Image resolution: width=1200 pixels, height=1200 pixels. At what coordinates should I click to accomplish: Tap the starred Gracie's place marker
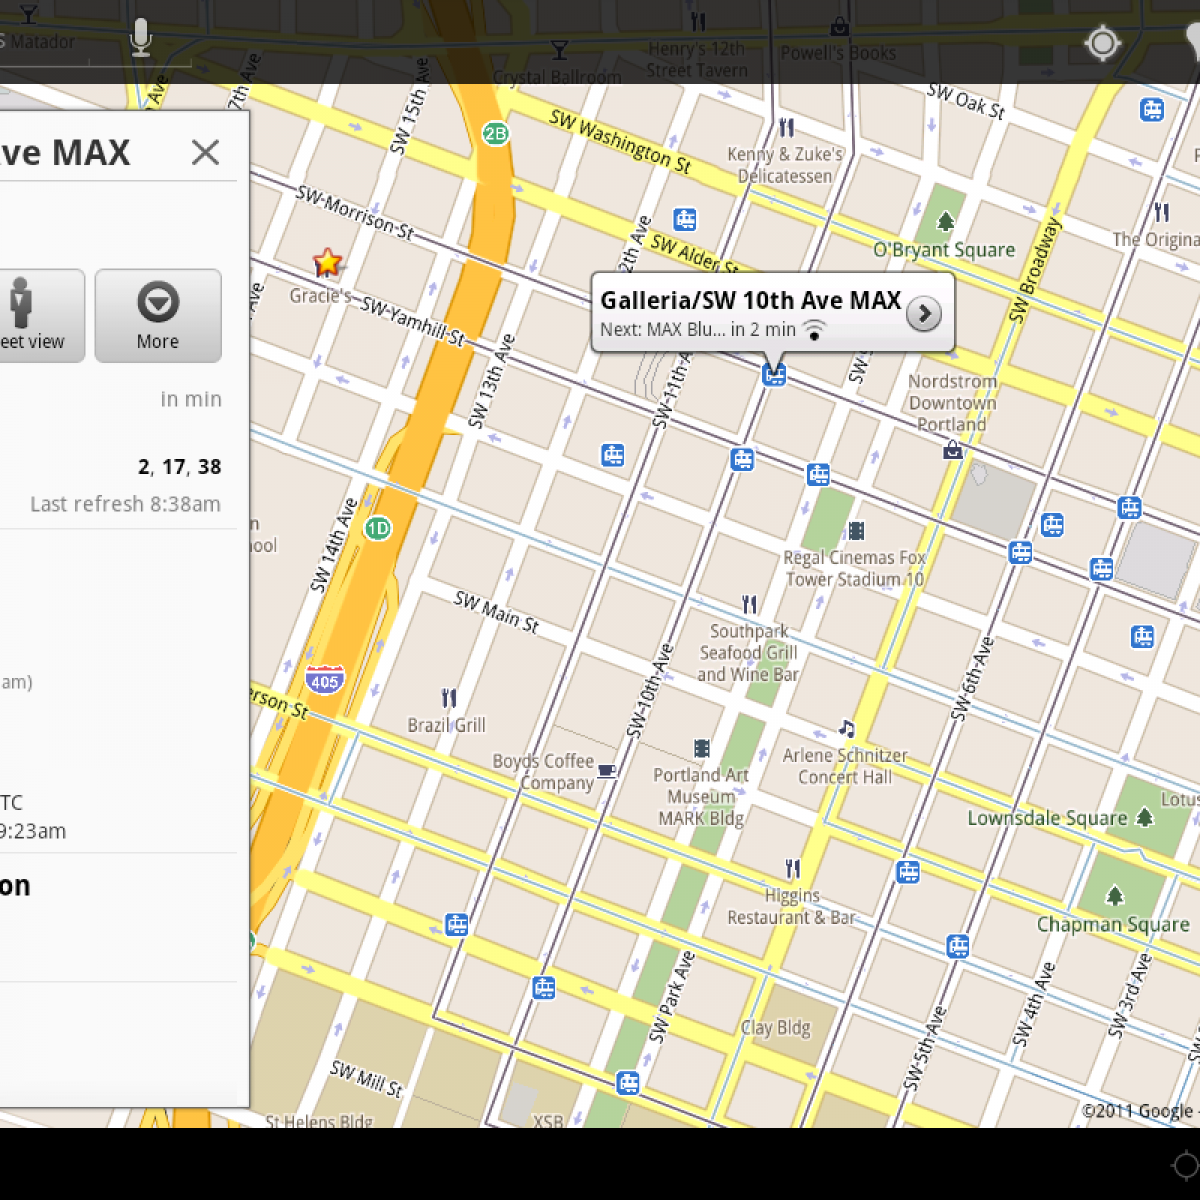(x=327, y=263)
